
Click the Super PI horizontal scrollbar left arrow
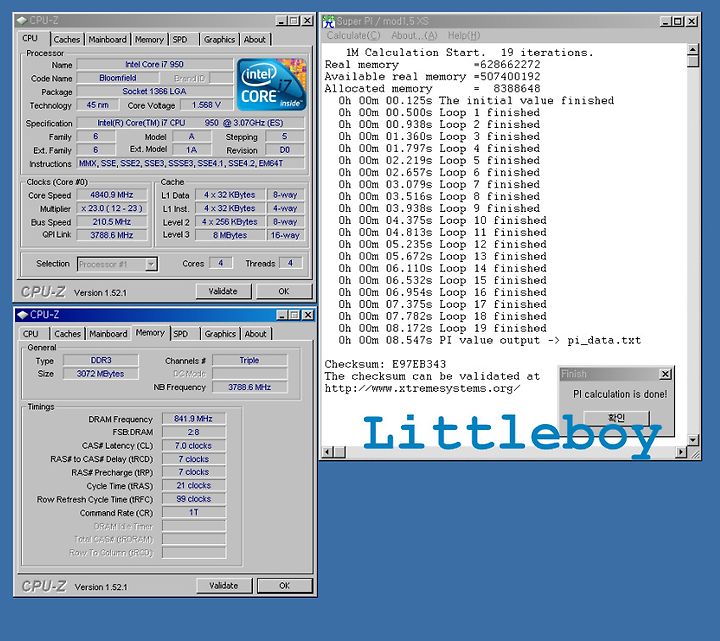coord(328,452)
